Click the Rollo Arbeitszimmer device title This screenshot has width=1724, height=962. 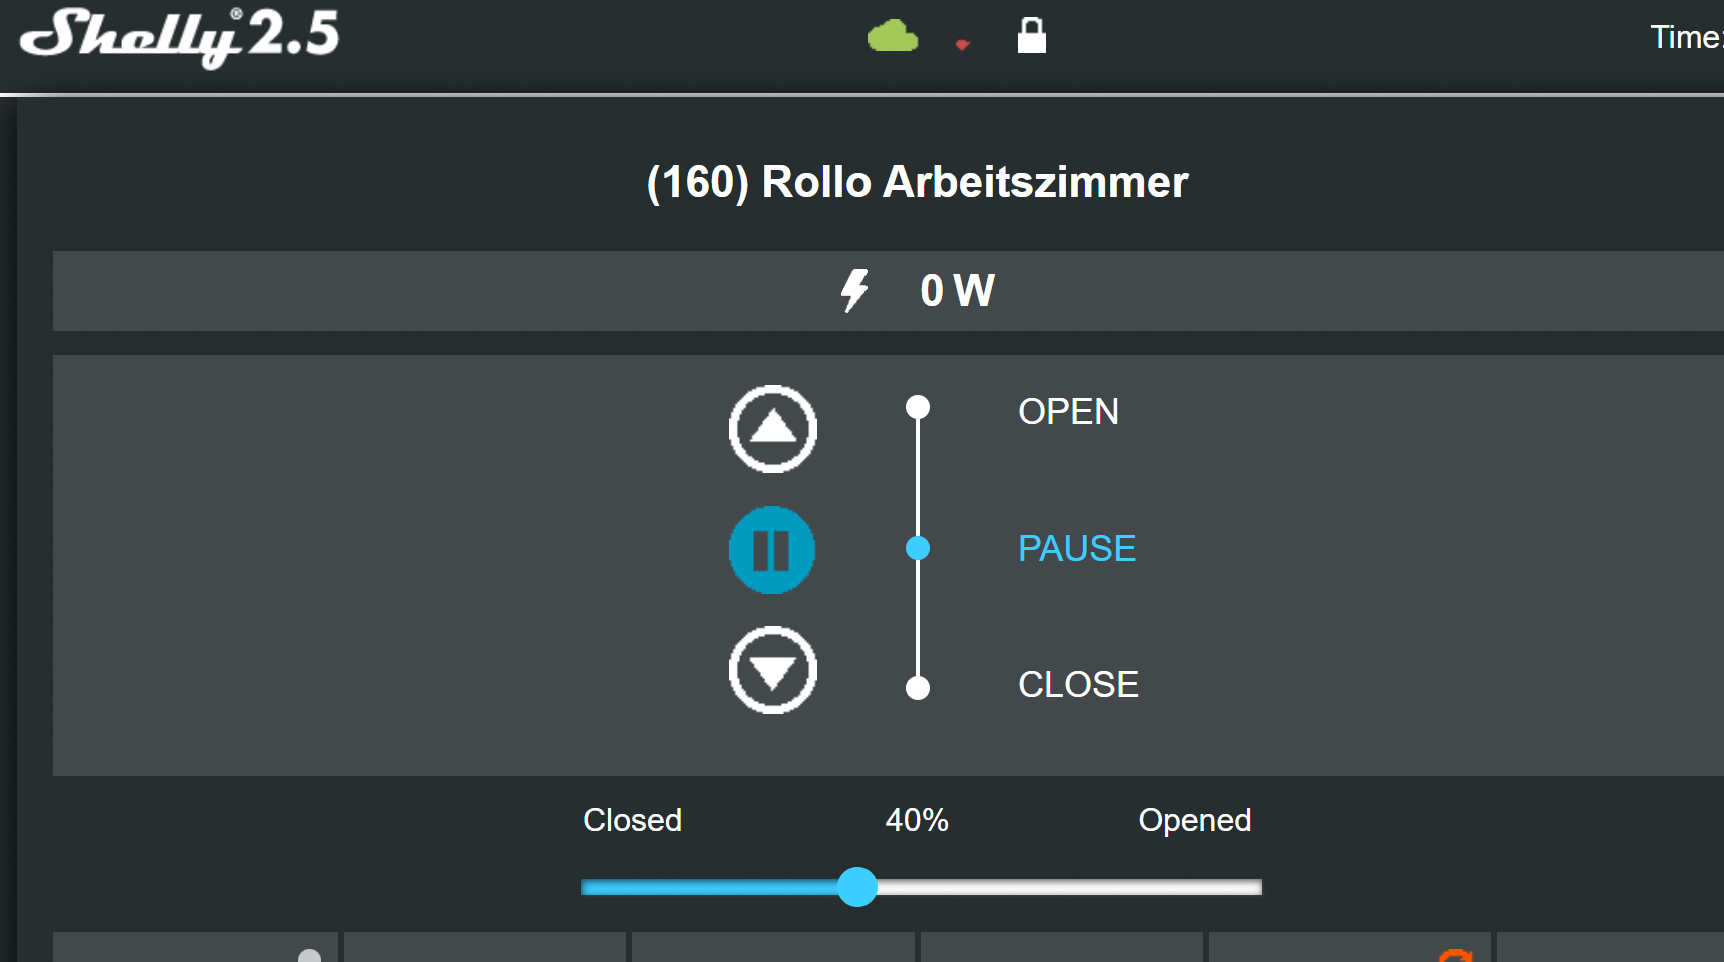click(x=917, y=182)
